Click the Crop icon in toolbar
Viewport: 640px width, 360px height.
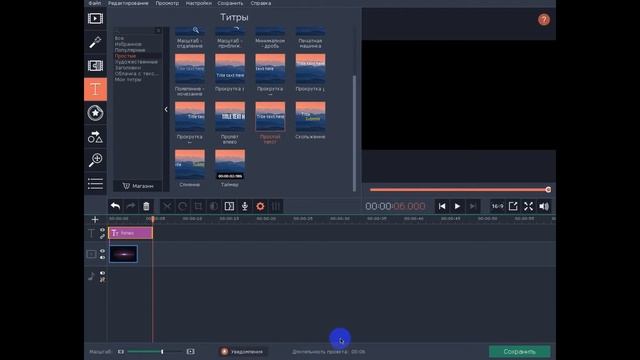(198, 206)
